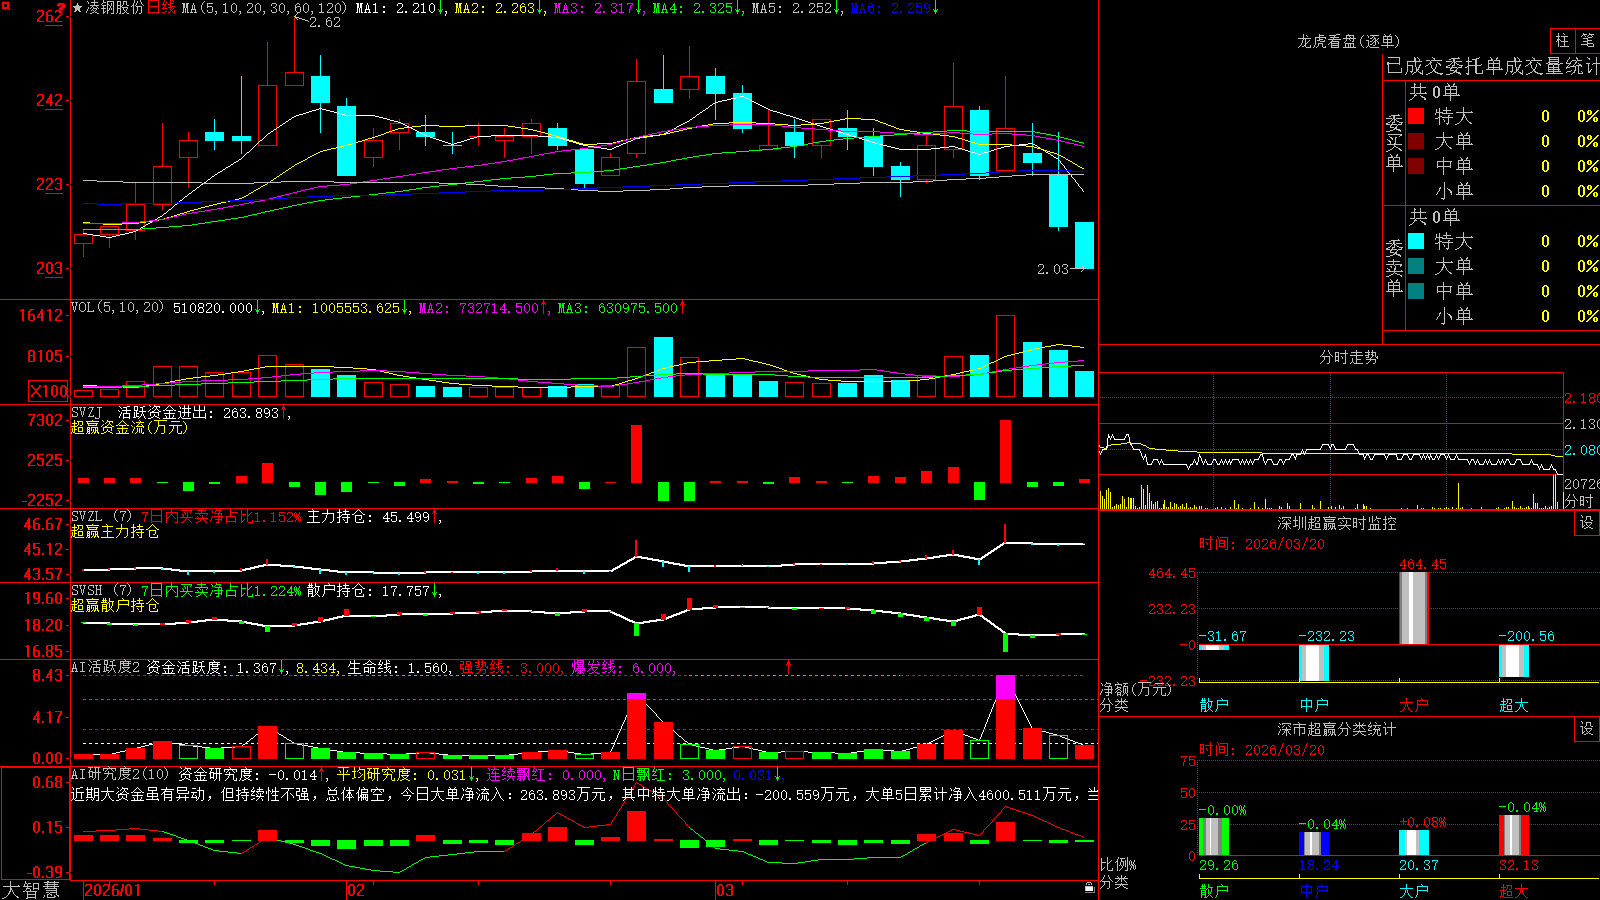Open 设 settings for 深圳超赢实时监控
1600x900 pixels.
1587,523
